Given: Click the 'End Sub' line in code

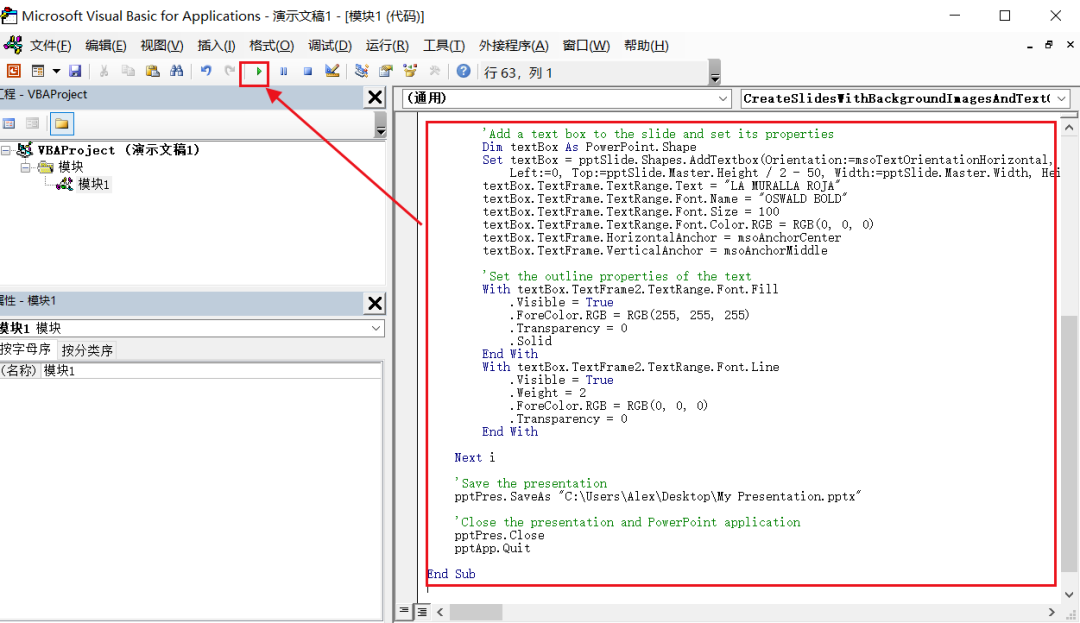Looking at the screenshot, I should 451,574.
